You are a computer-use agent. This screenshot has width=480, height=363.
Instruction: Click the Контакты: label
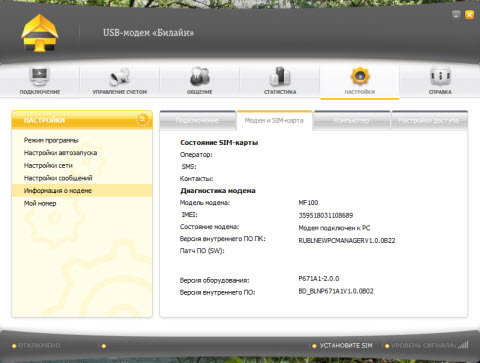click(196, 179)
